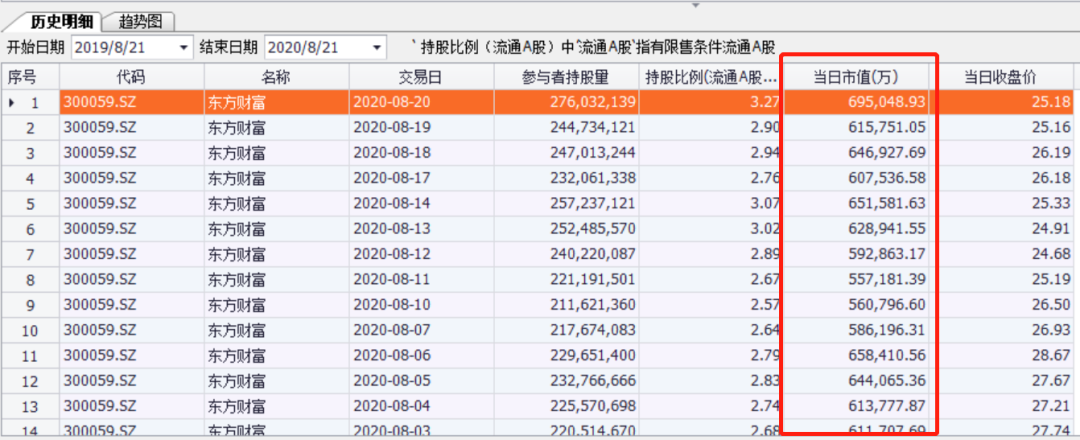
Task: Select date cell 2020-08-17
Action: pos(422,178)
